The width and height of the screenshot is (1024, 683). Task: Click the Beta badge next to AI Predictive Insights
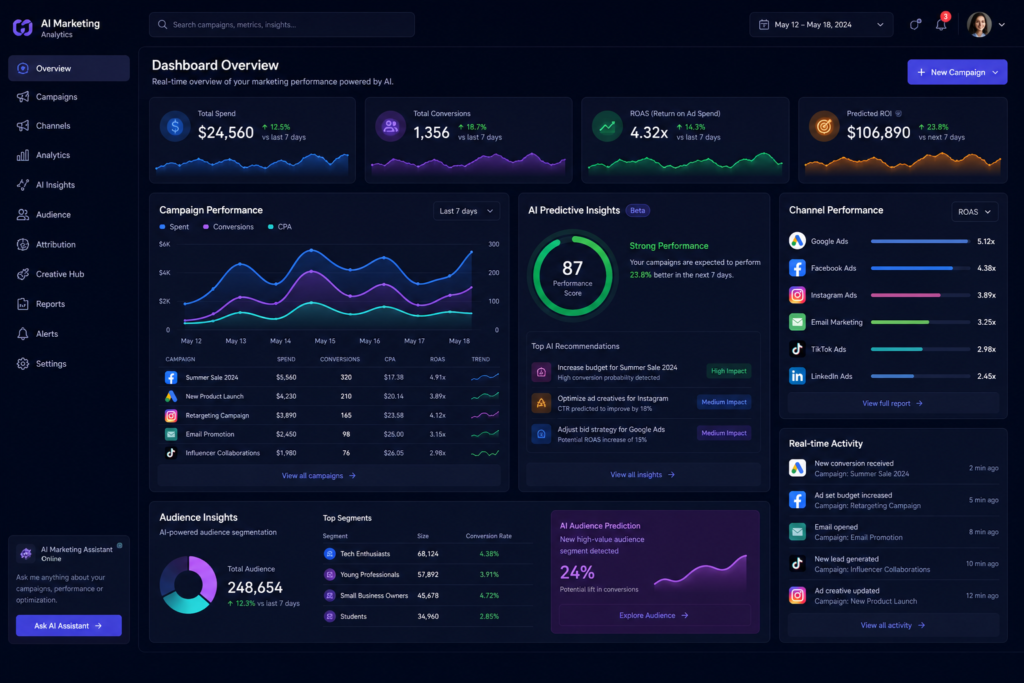[x=637, y=210]
